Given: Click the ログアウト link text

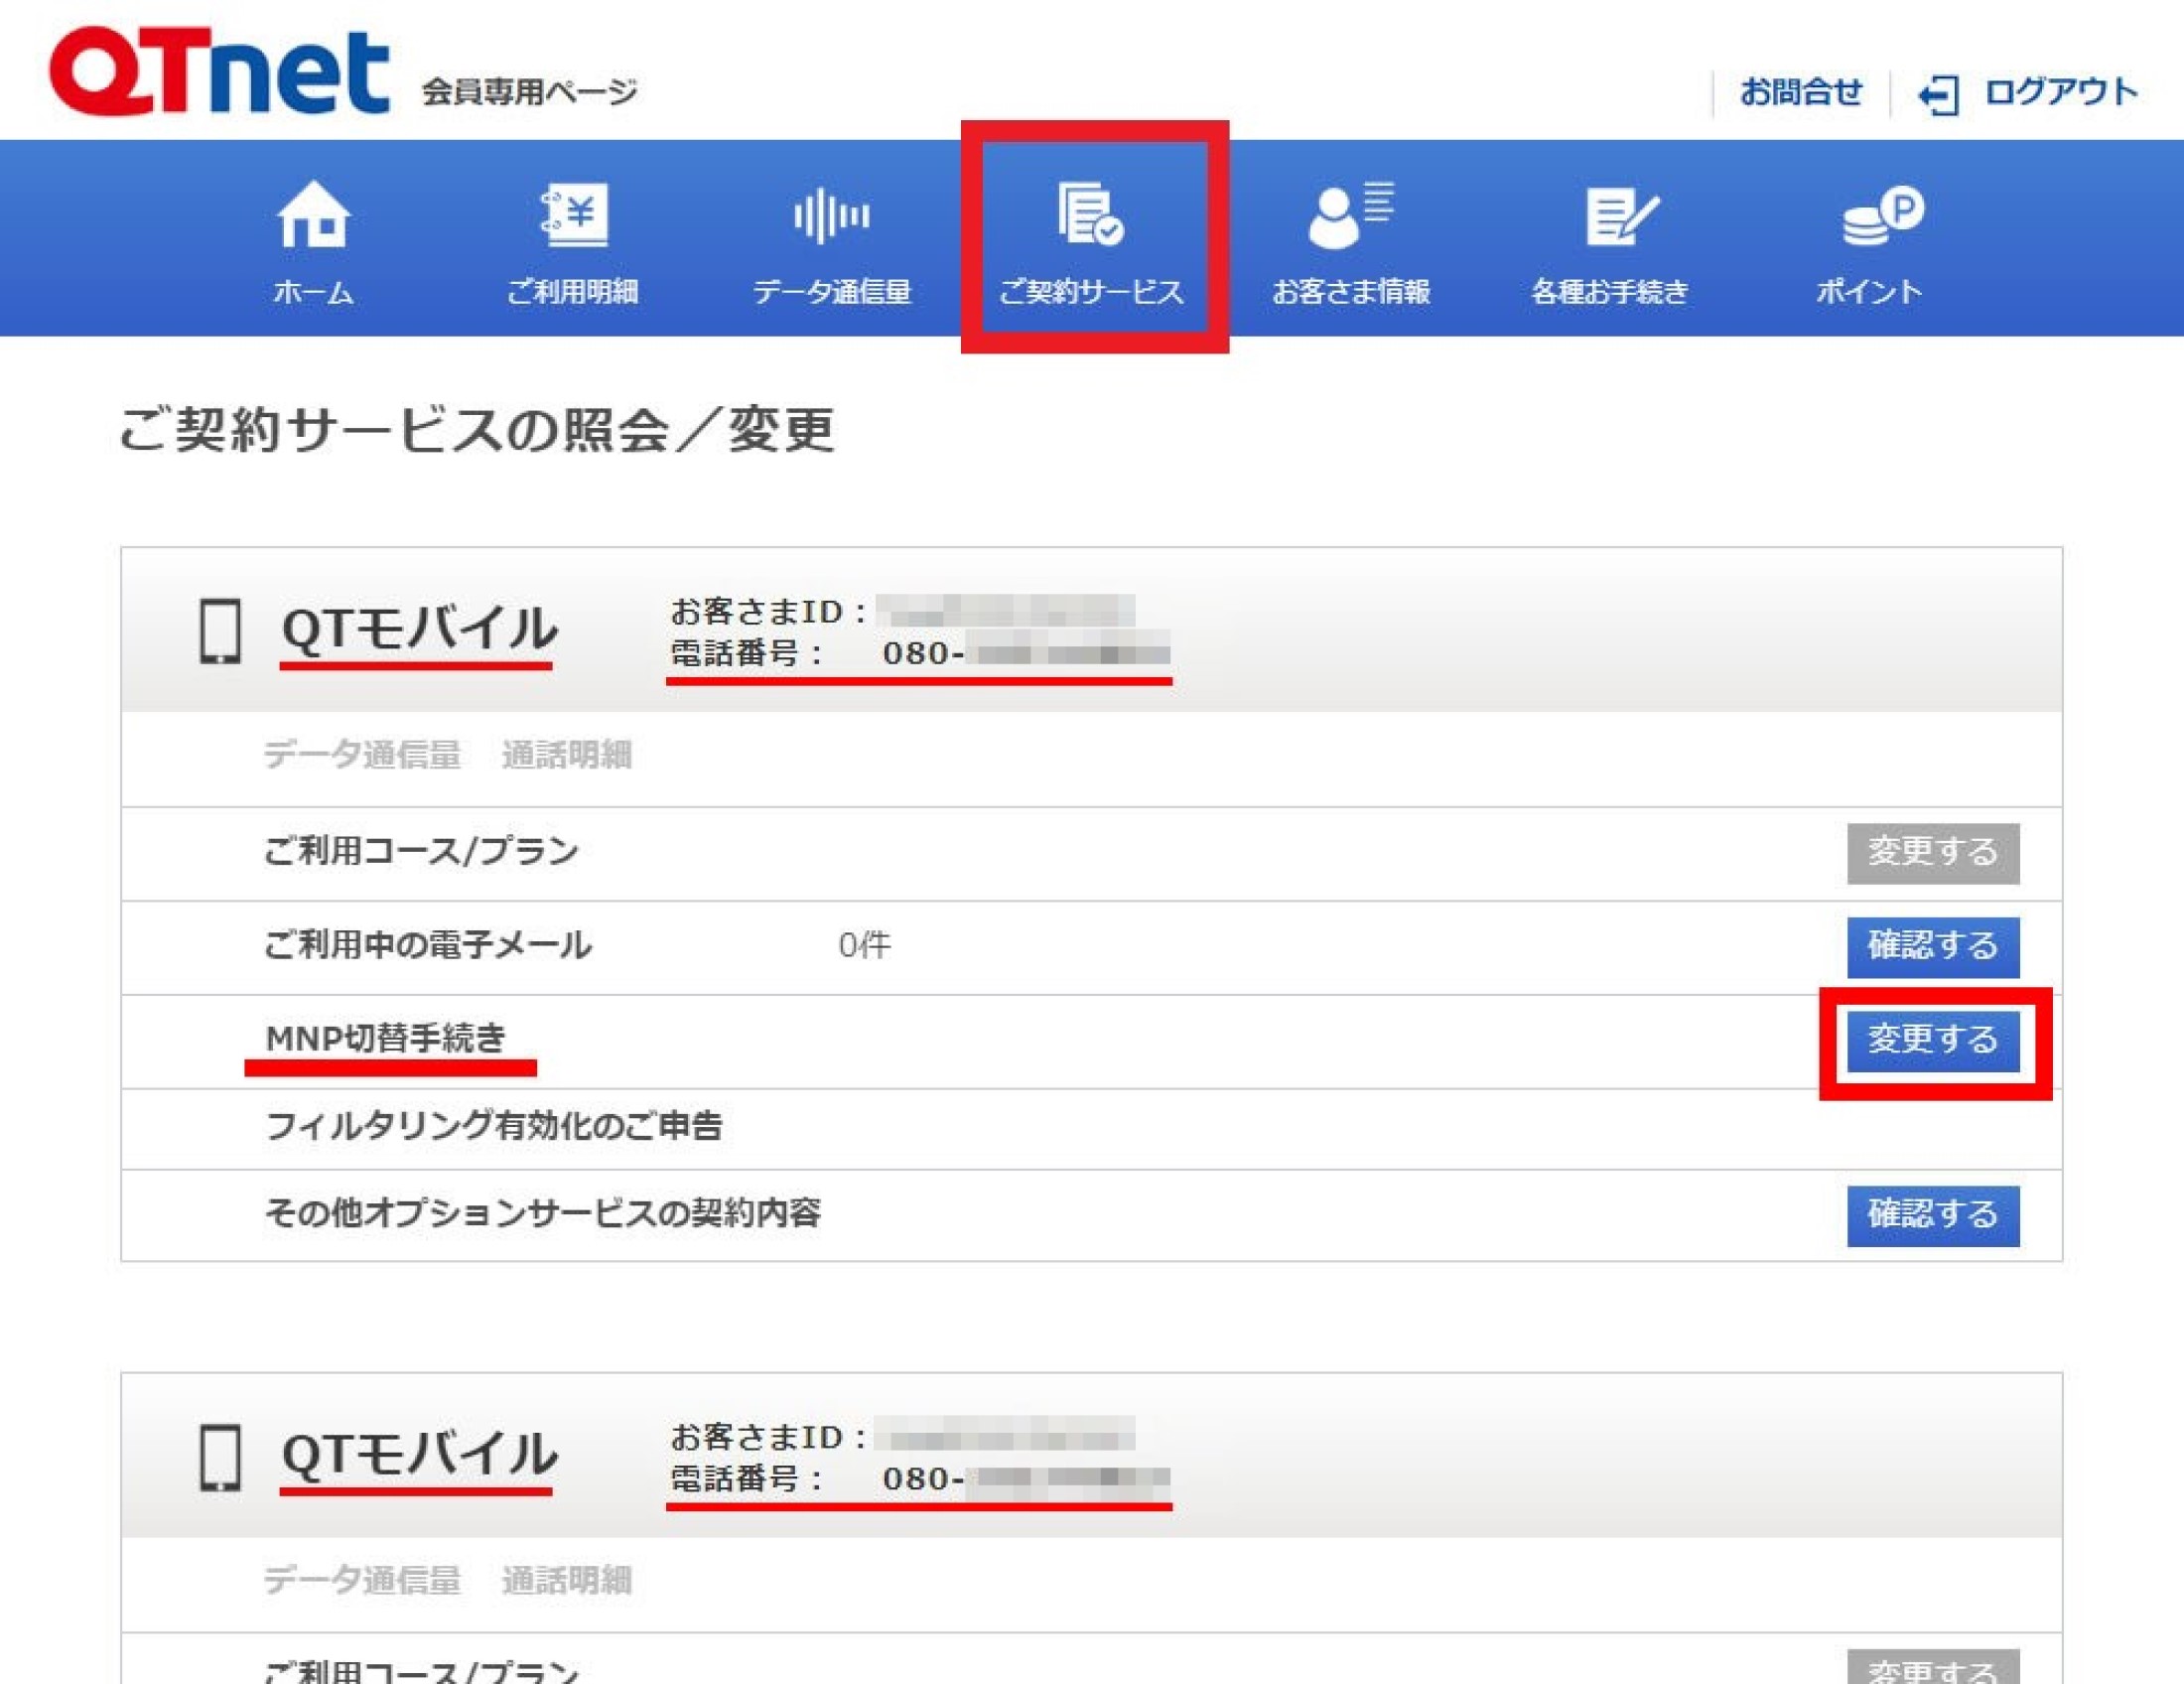Looking at the screenshot, I should pos(2062,92).
